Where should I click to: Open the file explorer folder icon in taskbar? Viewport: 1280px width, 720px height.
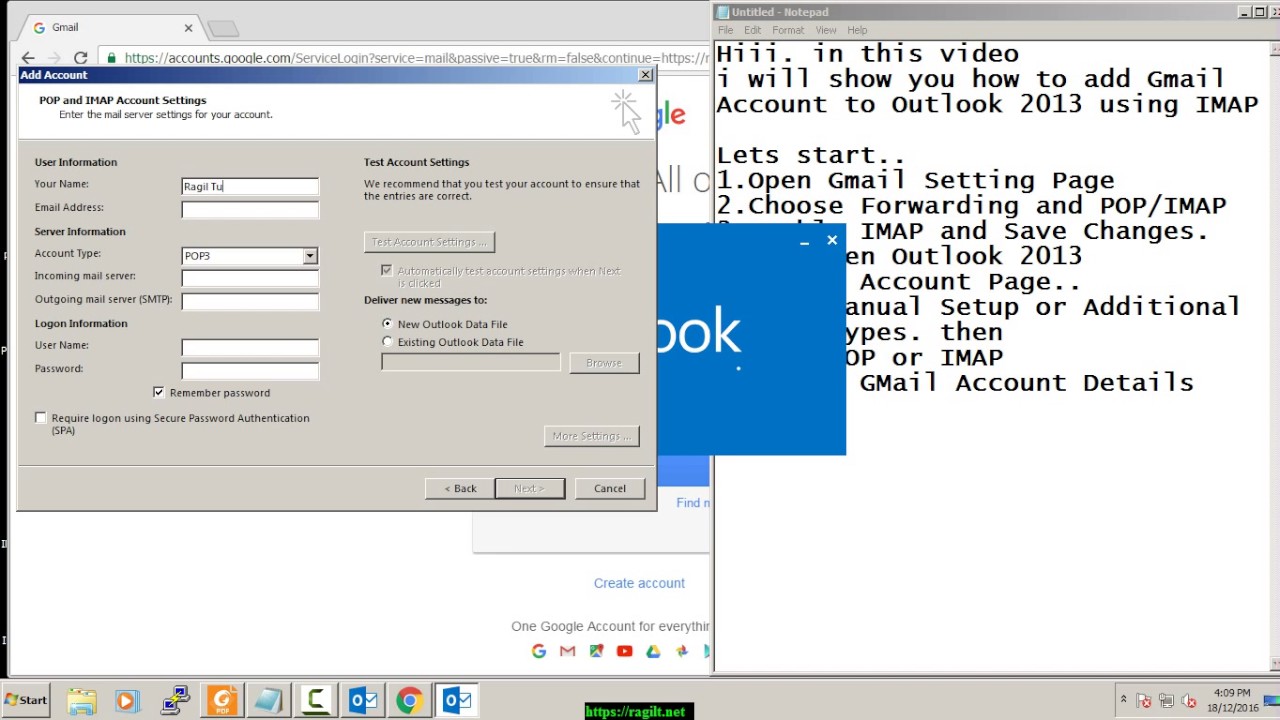click(82, 700)
